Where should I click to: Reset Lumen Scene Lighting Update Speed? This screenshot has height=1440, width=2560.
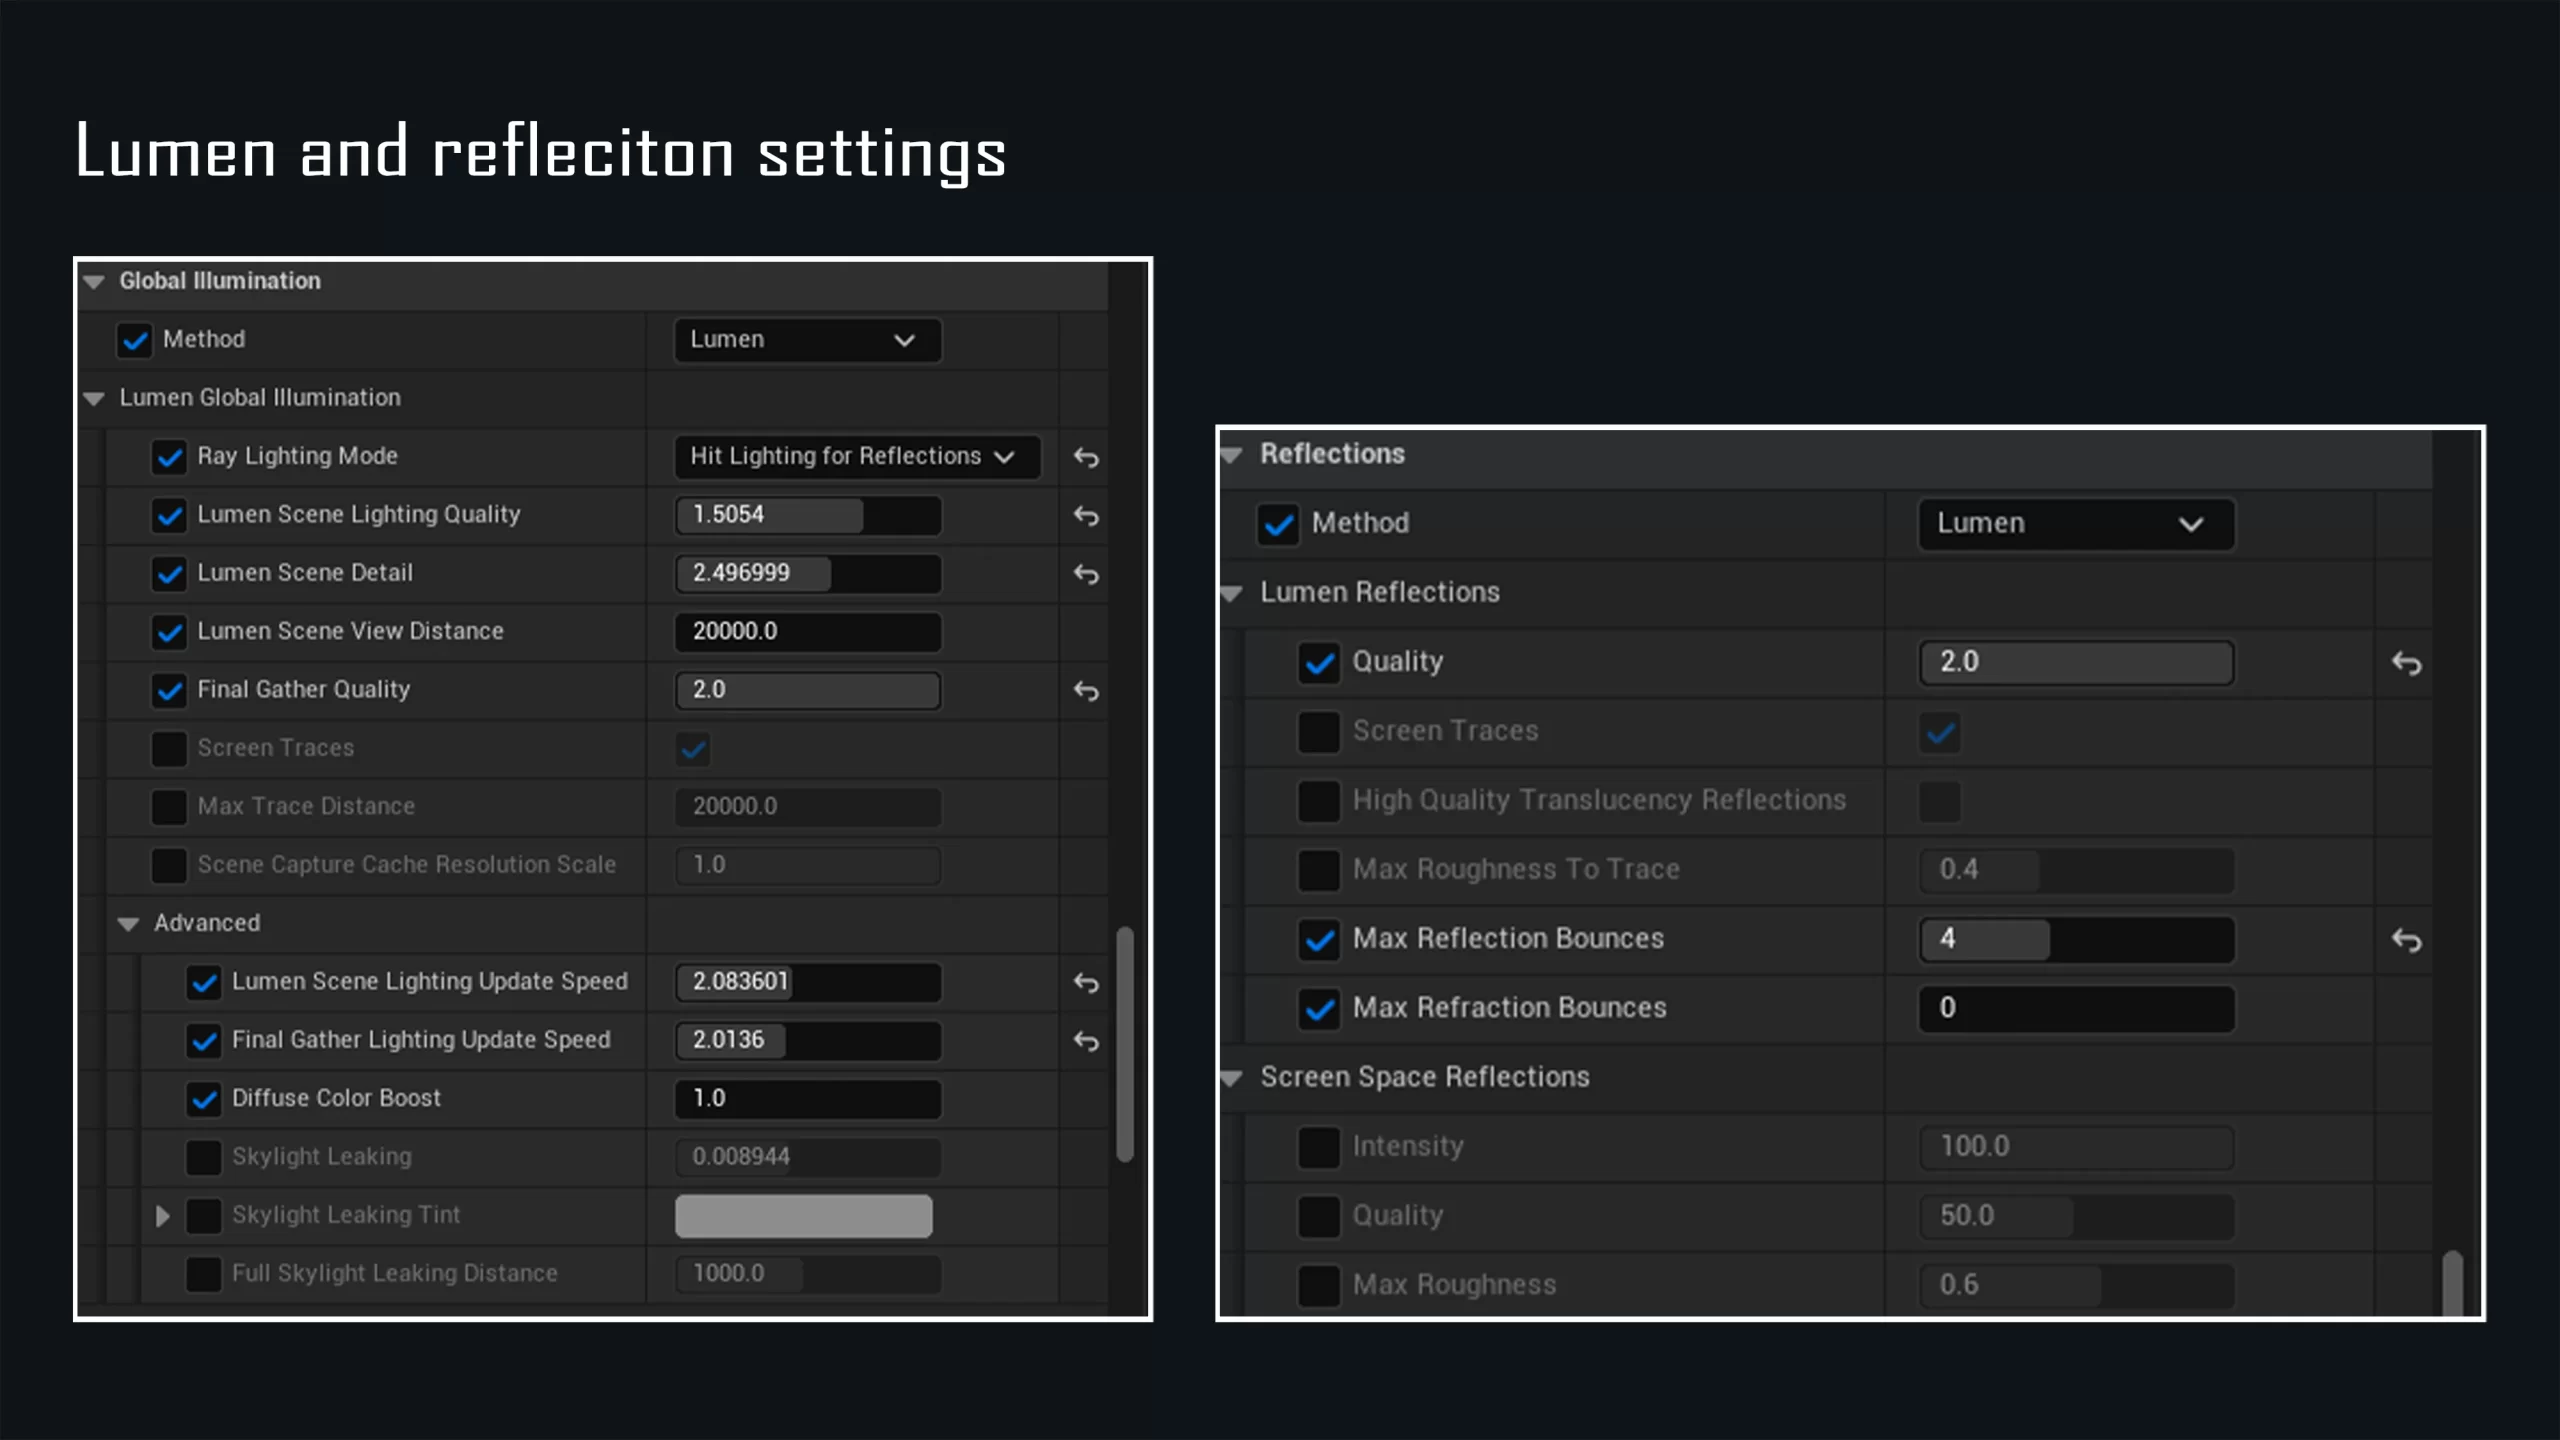(1086, 983)
